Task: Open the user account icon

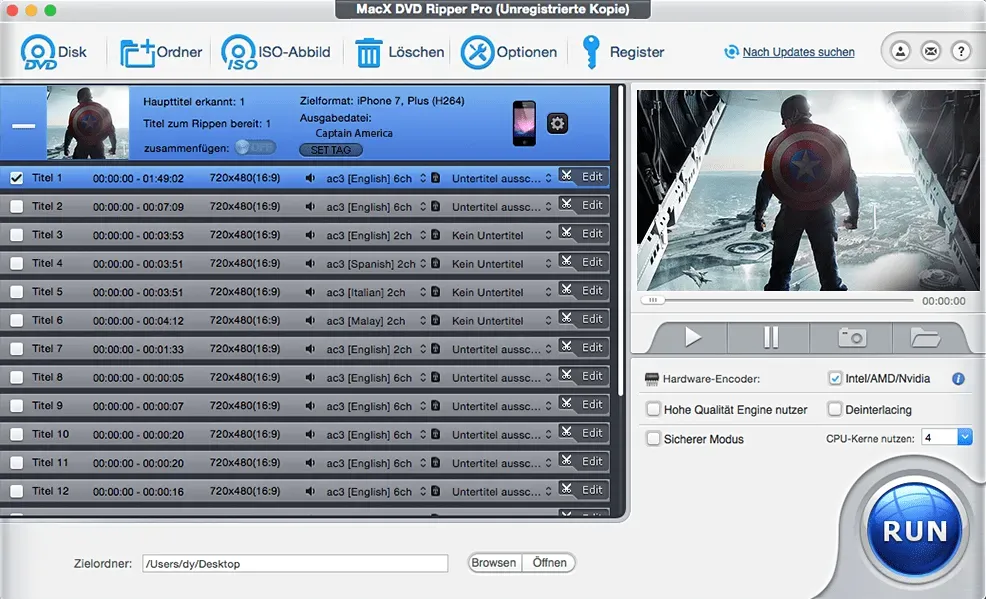Action: tap(900, 52)
